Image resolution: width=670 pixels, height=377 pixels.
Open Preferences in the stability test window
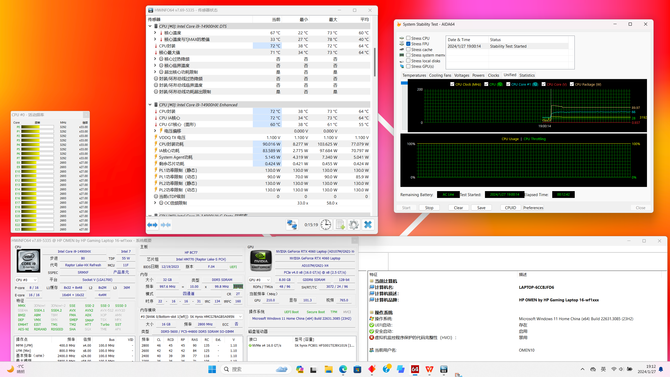[x=533, y=208]
